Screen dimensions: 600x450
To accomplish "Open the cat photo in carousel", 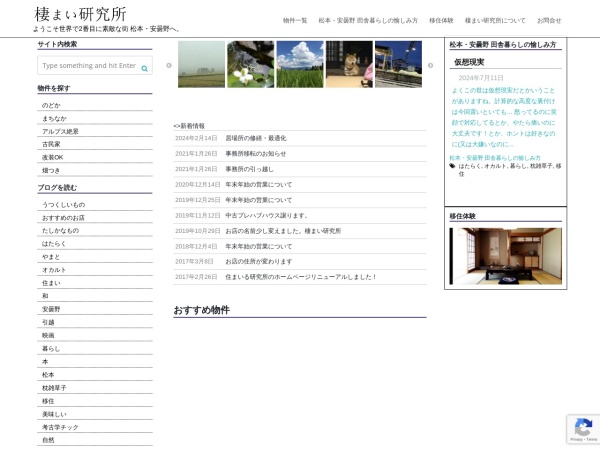I will (348, 64).
